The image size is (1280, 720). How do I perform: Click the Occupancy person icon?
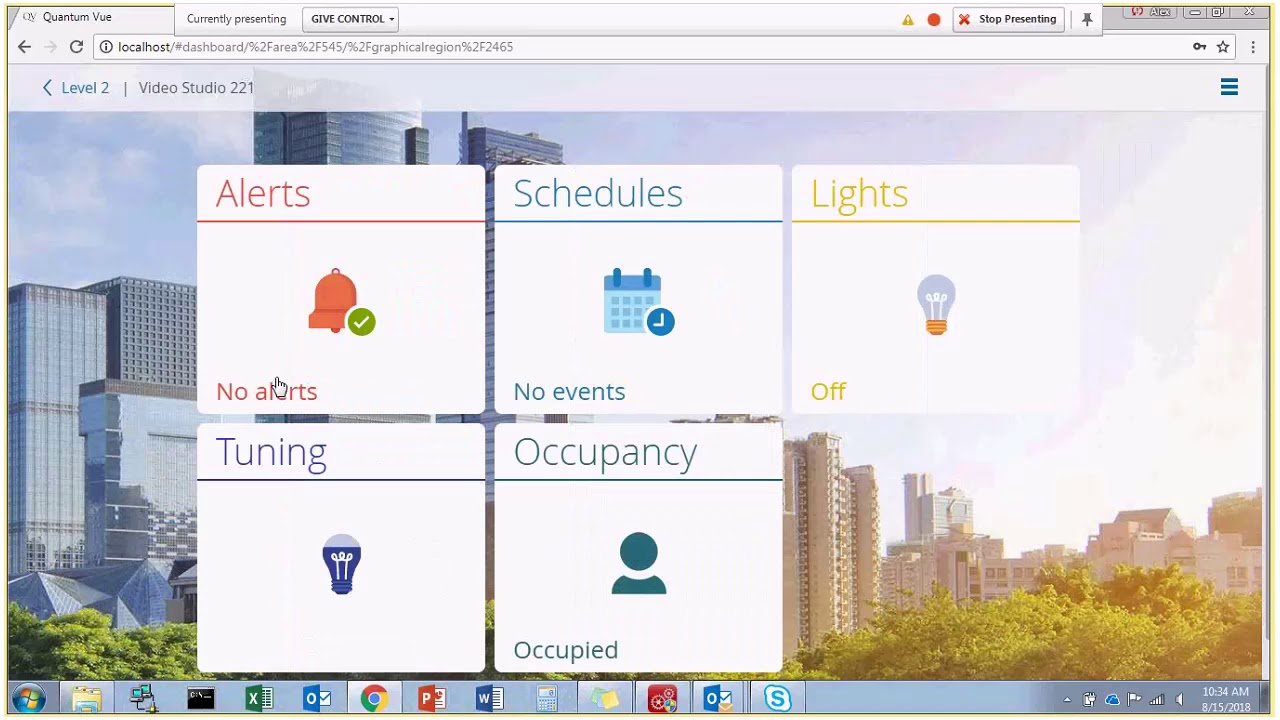pyautogui.click(x=638, y=564)
